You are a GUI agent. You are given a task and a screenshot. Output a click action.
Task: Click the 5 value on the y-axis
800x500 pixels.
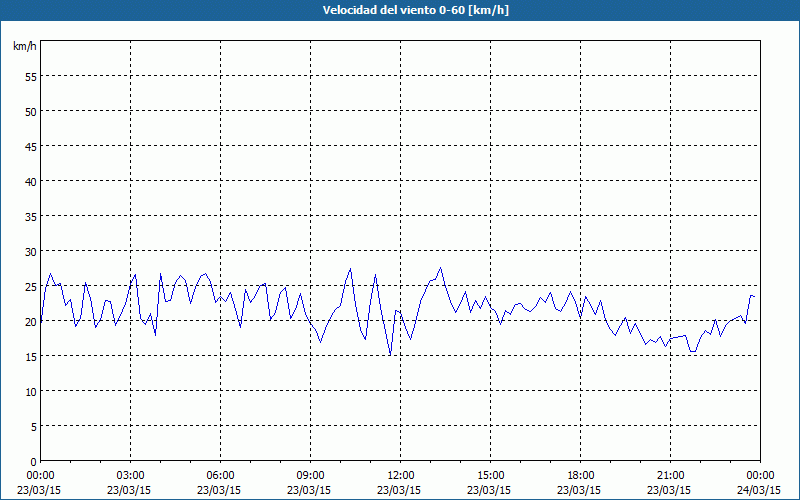click(34, 427)
